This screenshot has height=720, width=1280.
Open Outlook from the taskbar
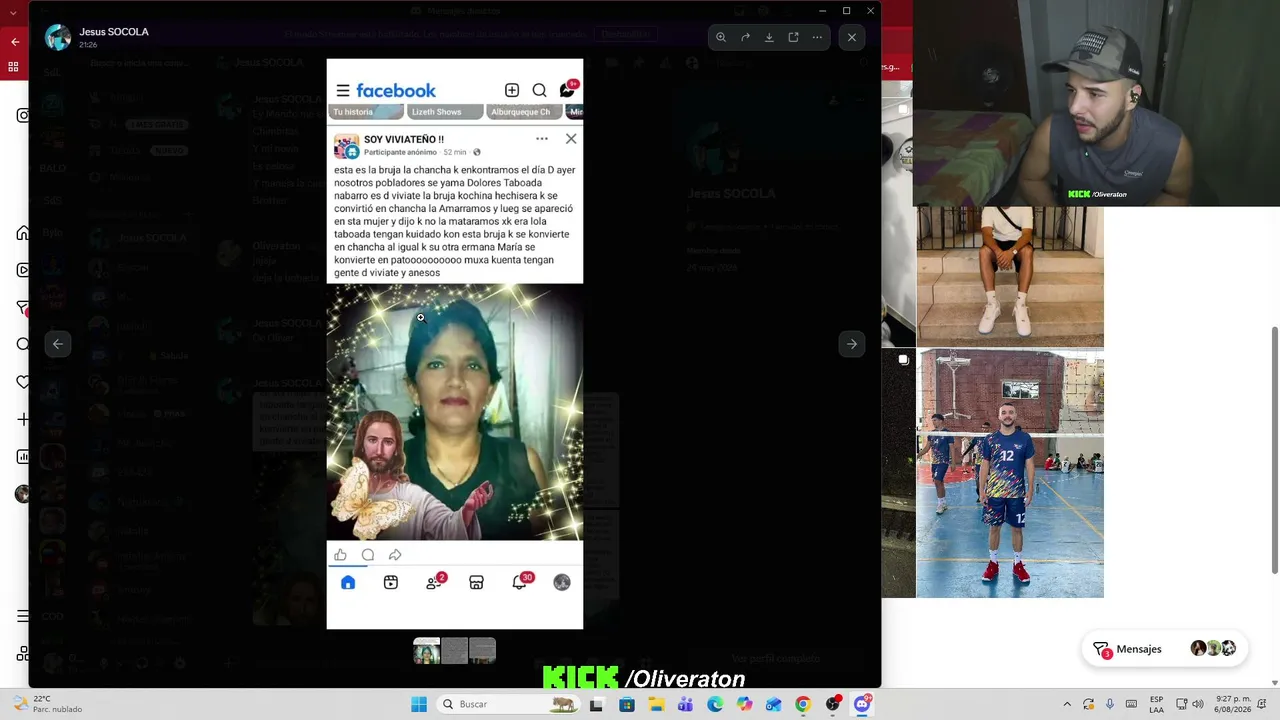[773, 704]
